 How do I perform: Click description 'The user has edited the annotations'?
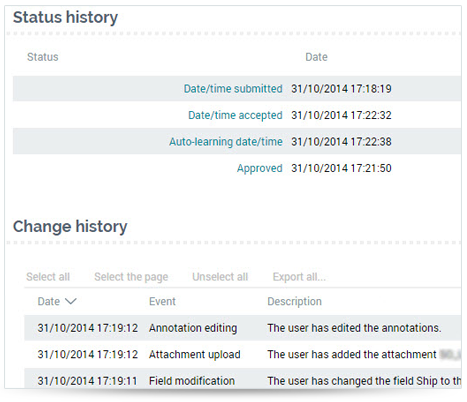(x=354, y=328)
